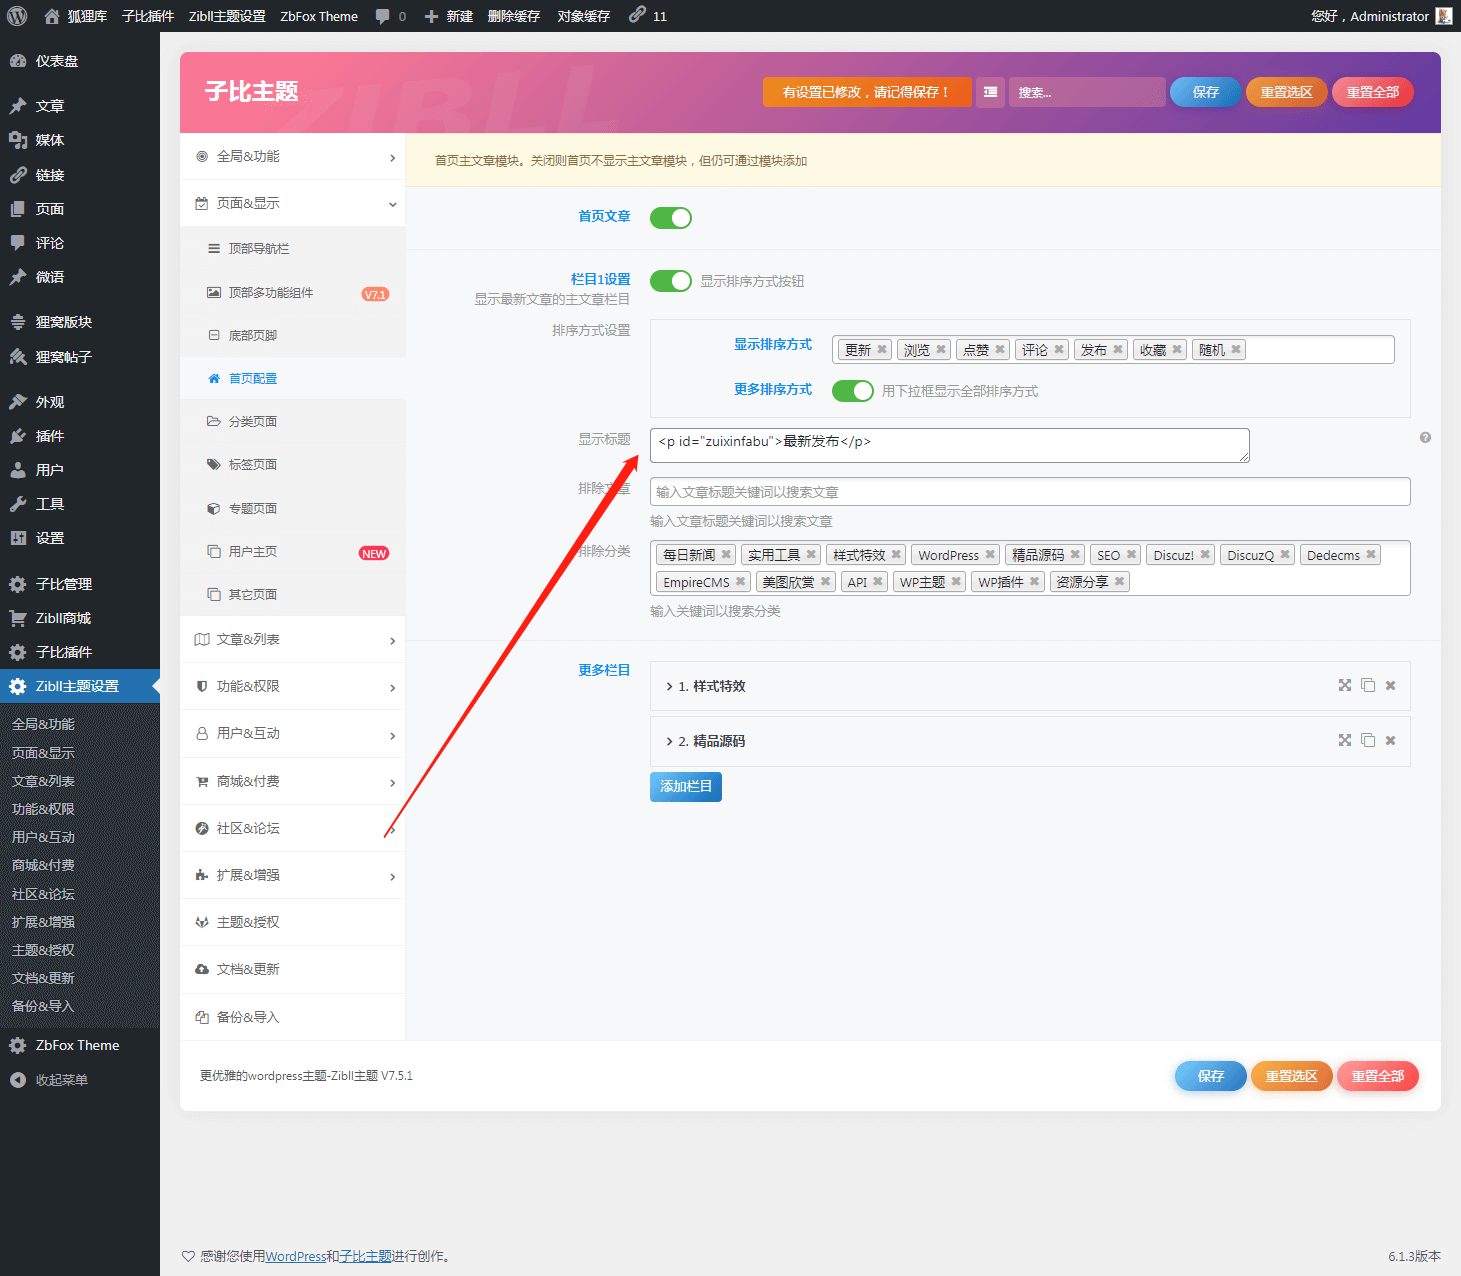1461x1276 pixels.
Task: Remove the 浏览 sort tag
Action: (x=941, y=350)
